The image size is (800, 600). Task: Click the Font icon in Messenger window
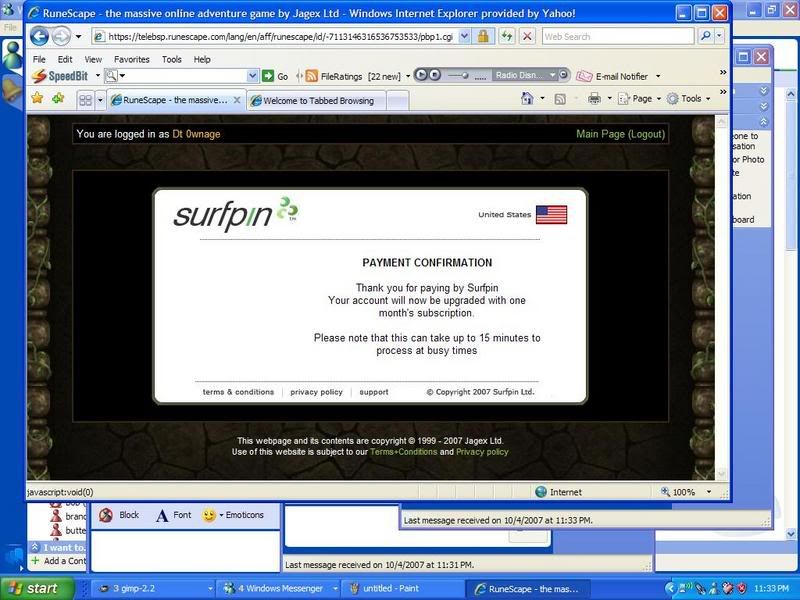point(162,516)
